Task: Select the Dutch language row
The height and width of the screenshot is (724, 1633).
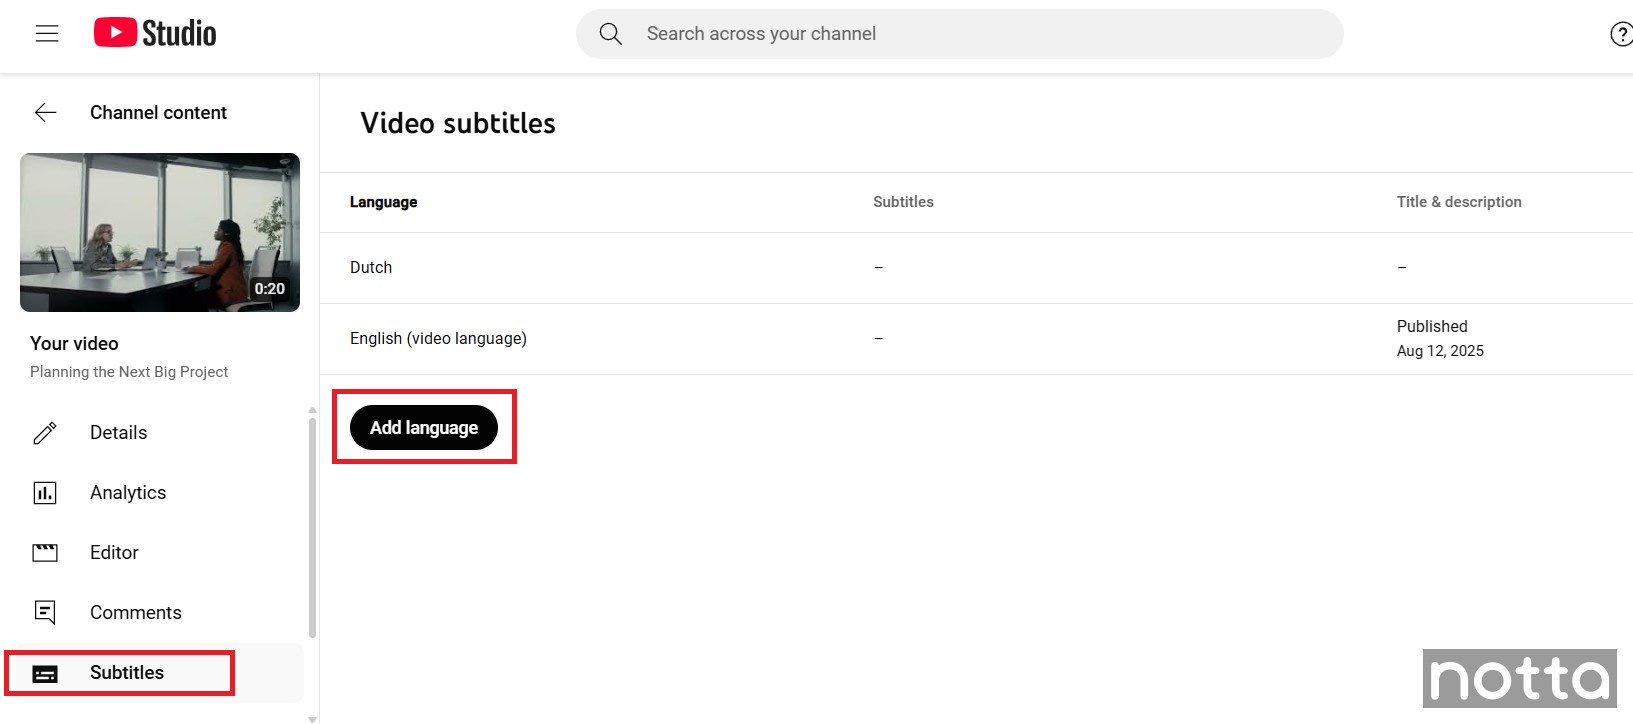Action: pyautogui.click(x=371, y=268)
